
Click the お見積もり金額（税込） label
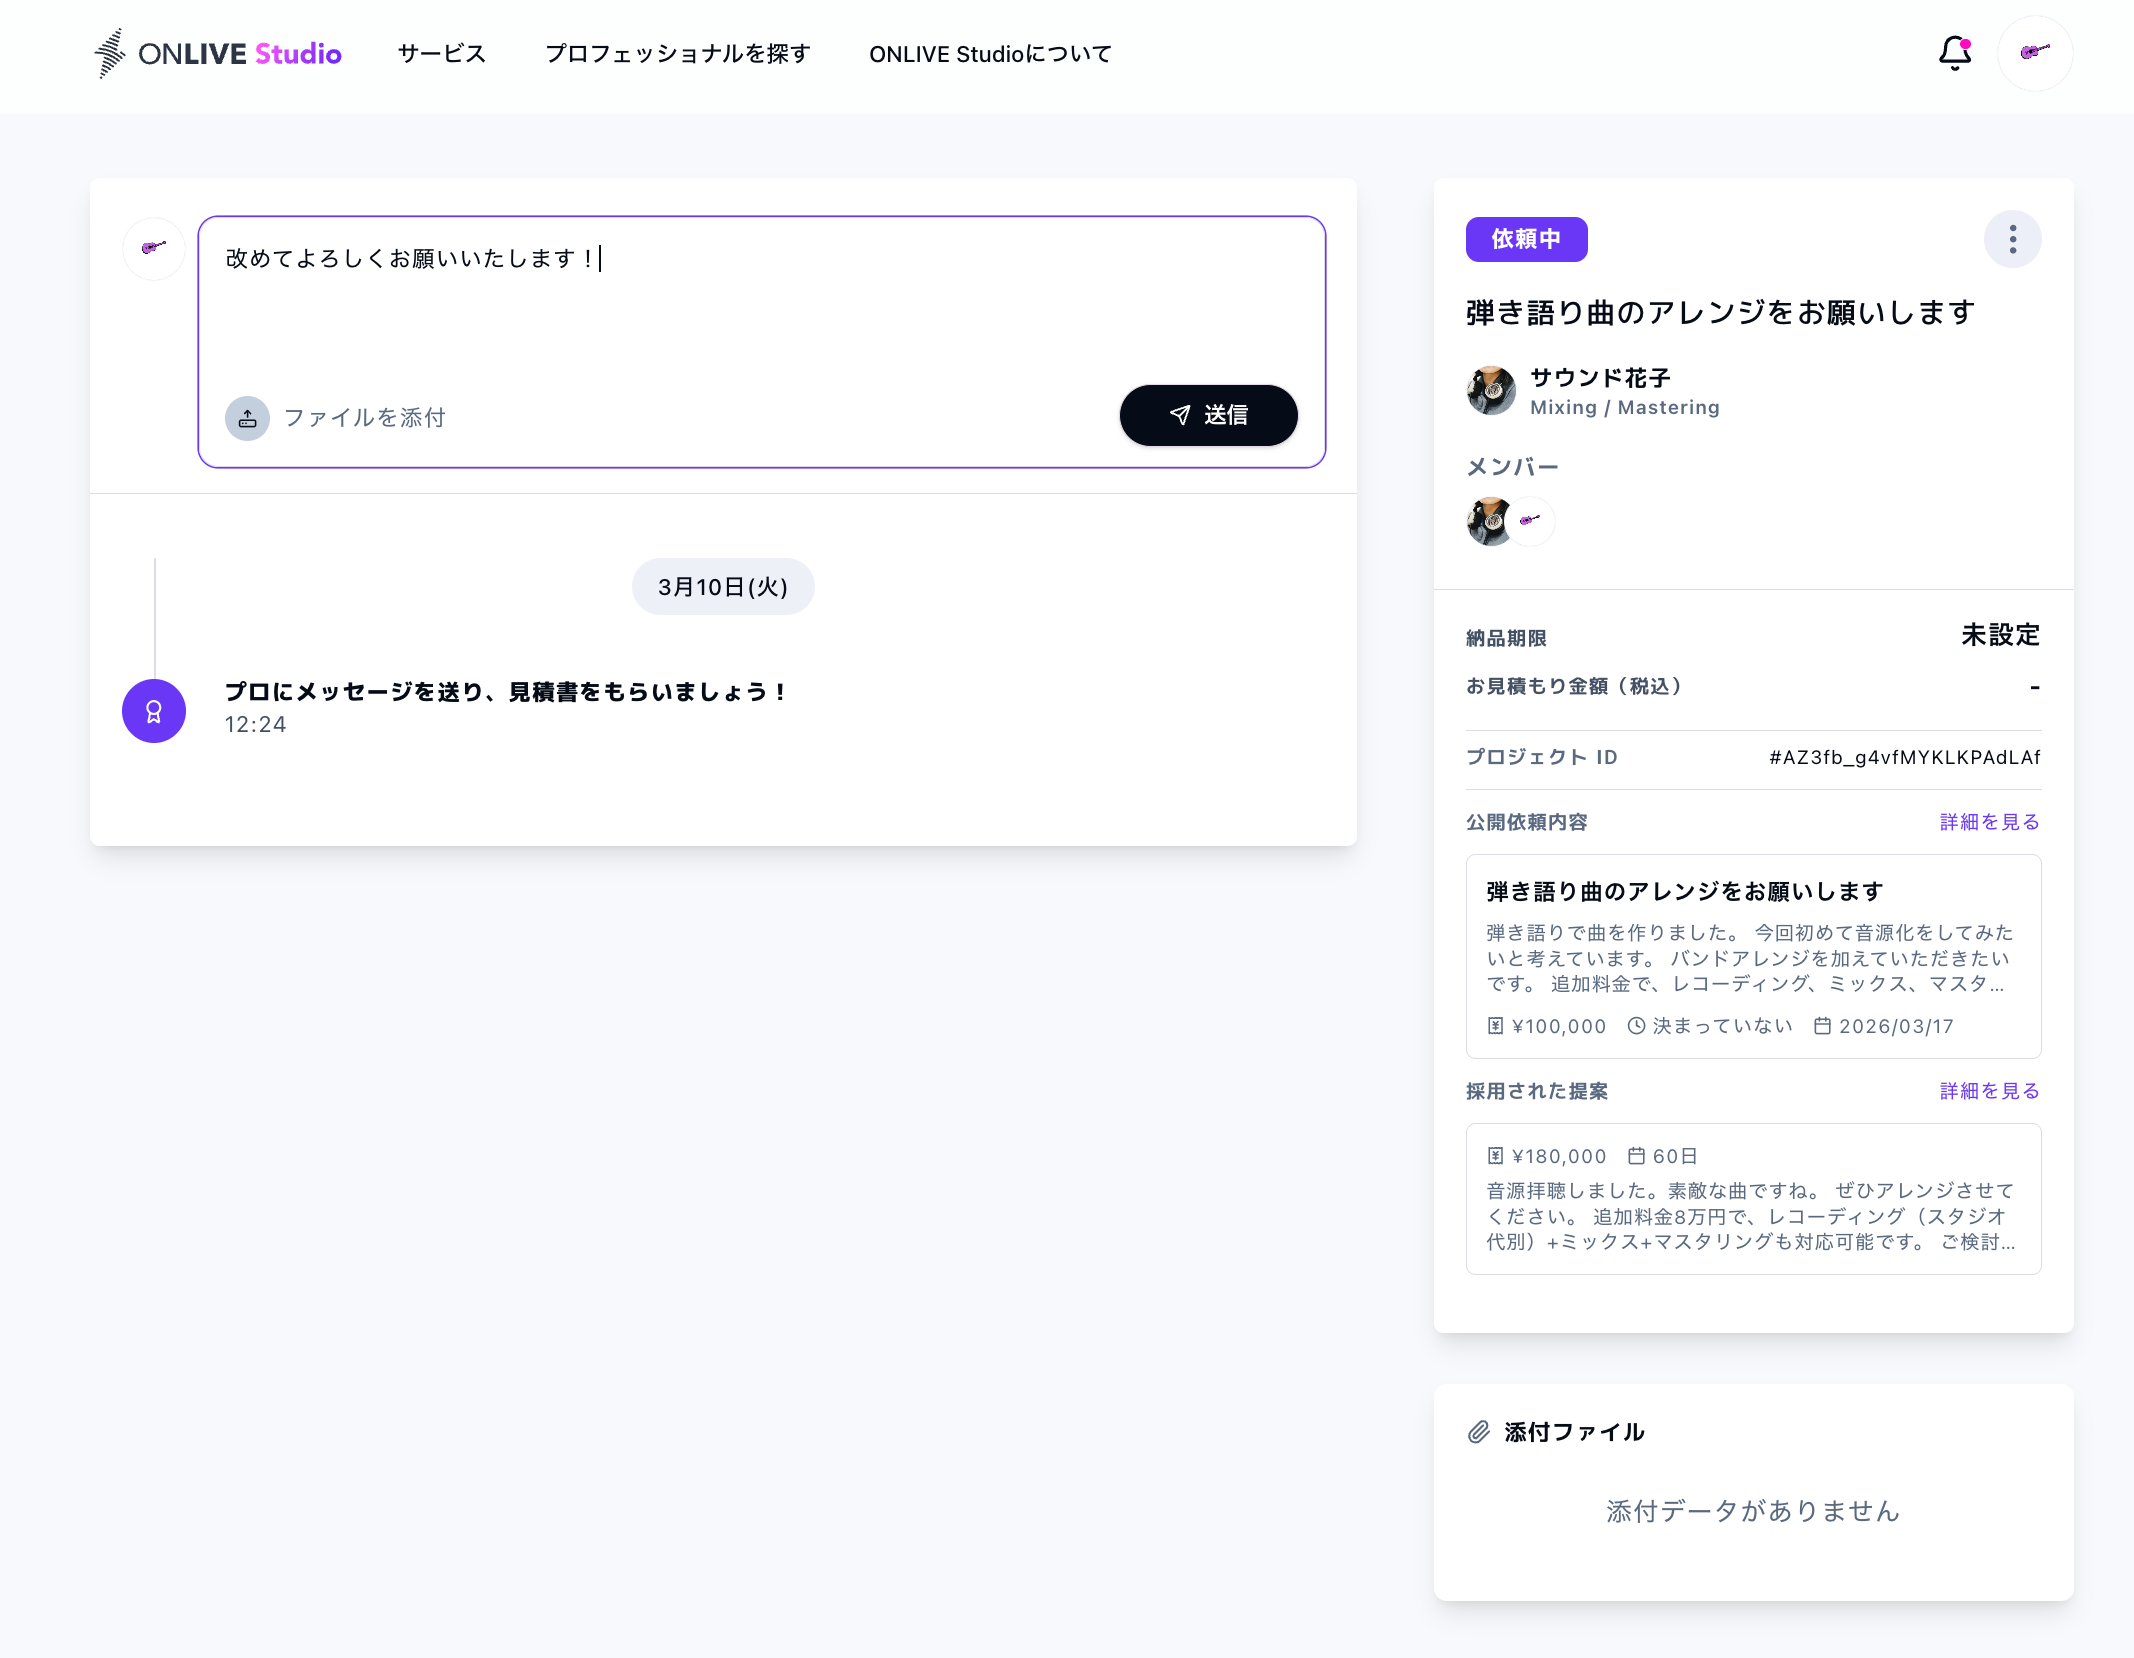coord(1575,686)
